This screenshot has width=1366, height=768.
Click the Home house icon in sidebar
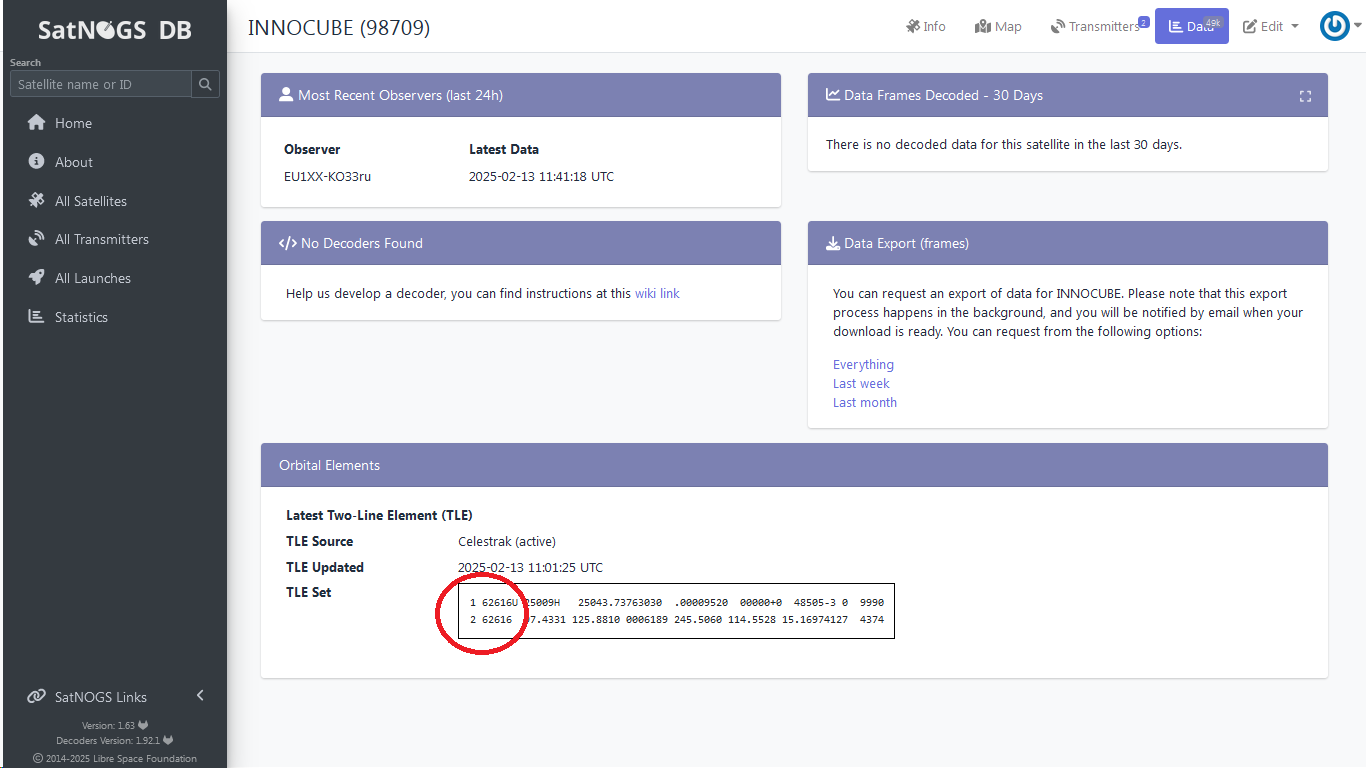click(37, 123)
